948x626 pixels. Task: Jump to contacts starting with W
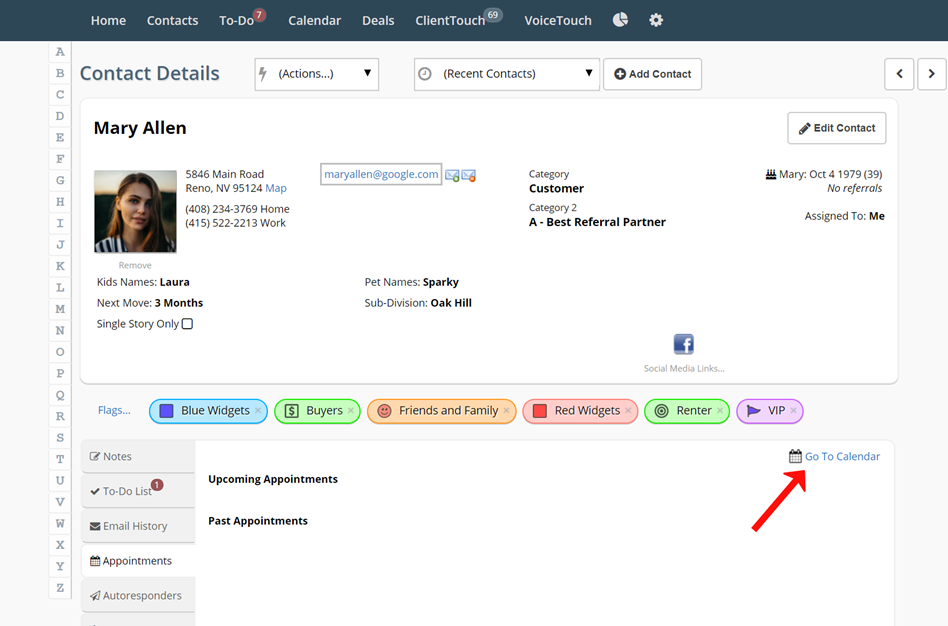(x=60, y=524)
